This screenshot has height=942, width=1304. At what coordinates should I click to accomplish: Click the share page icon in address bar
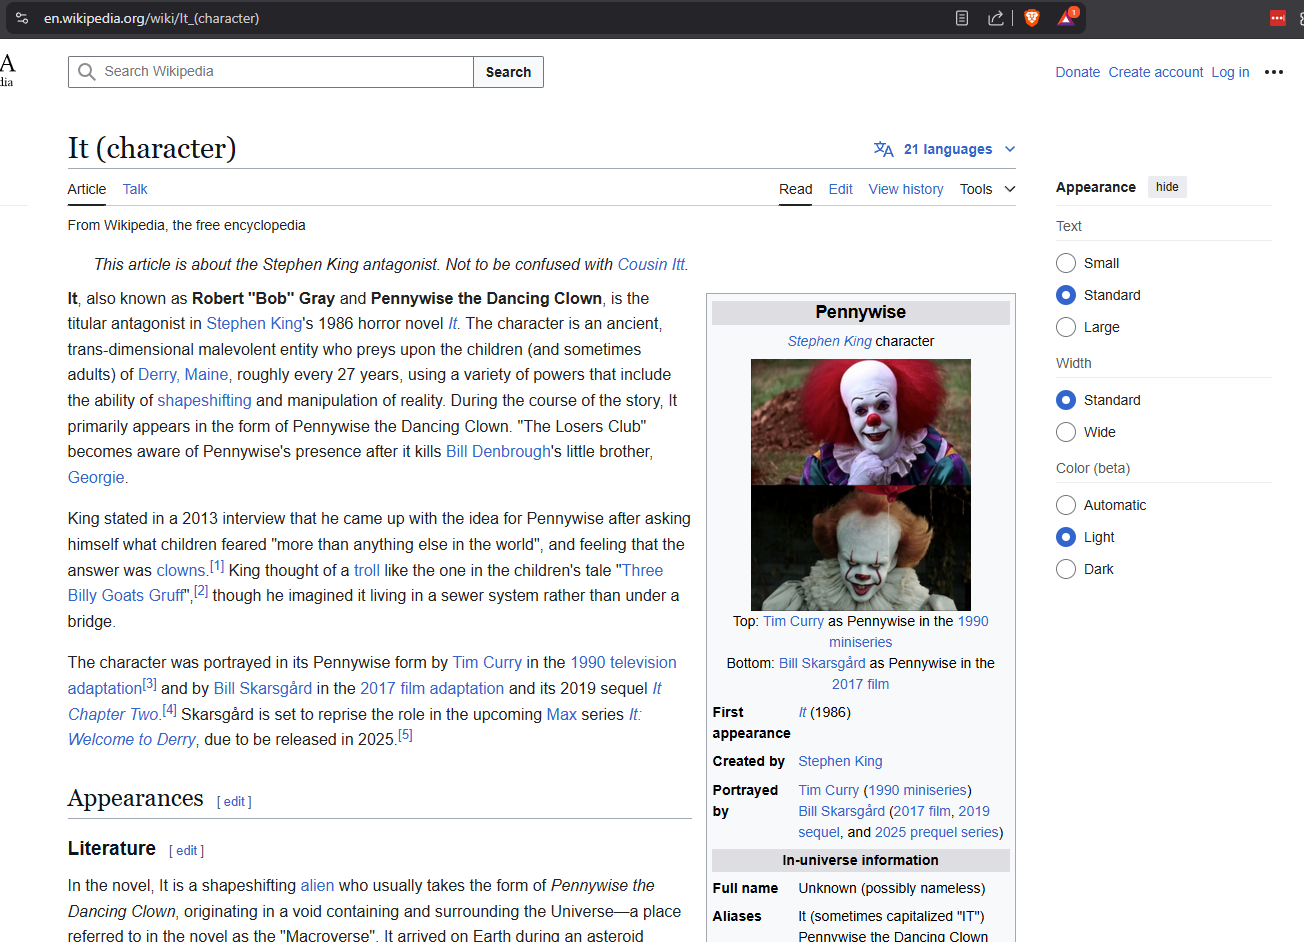[995, 18]
